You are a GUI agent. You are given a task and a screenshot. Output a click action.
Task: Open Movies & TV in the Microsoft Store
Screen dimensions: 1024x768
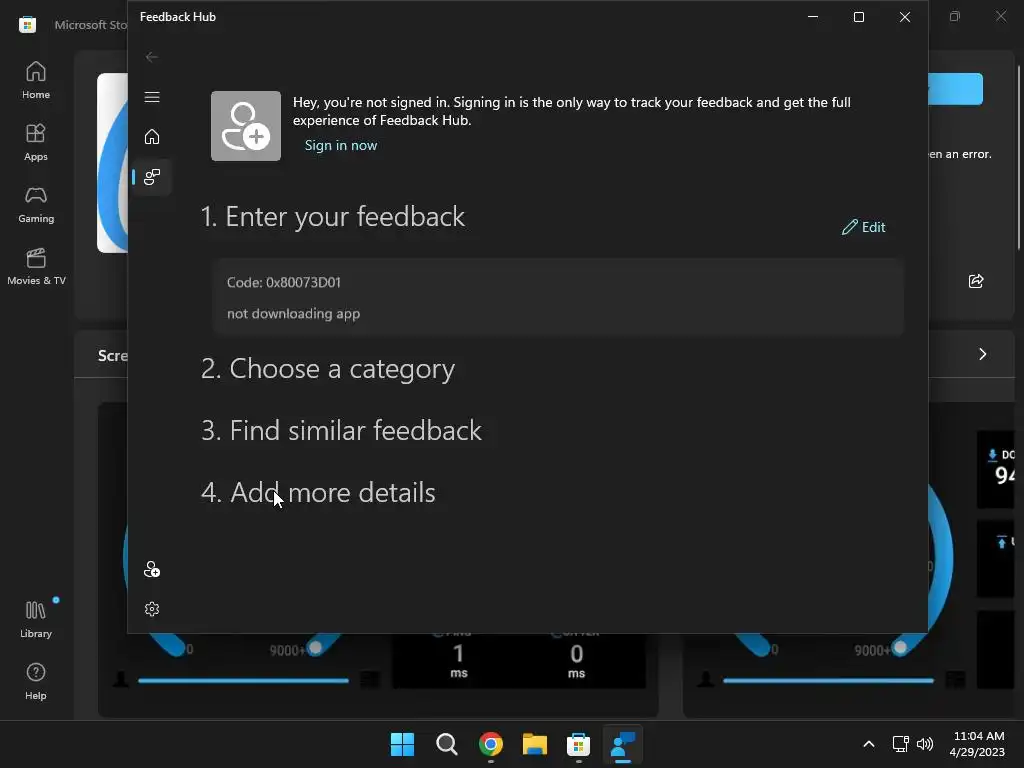[36, 266]
